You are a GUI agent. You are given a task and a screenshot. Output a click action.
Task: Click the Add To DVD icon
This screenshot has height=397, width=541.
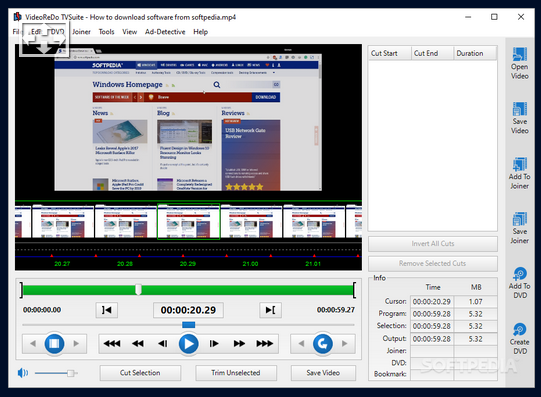pos(520,274)
